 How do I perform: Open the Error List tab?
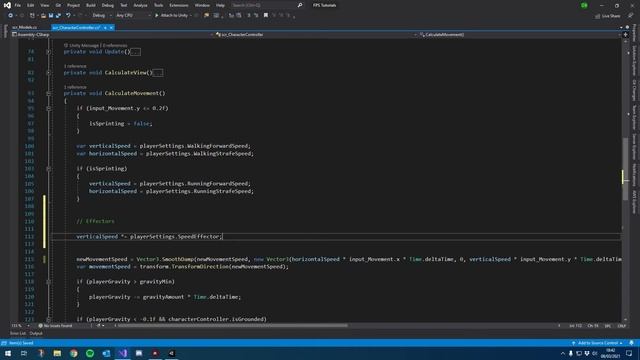coord(18,333)
